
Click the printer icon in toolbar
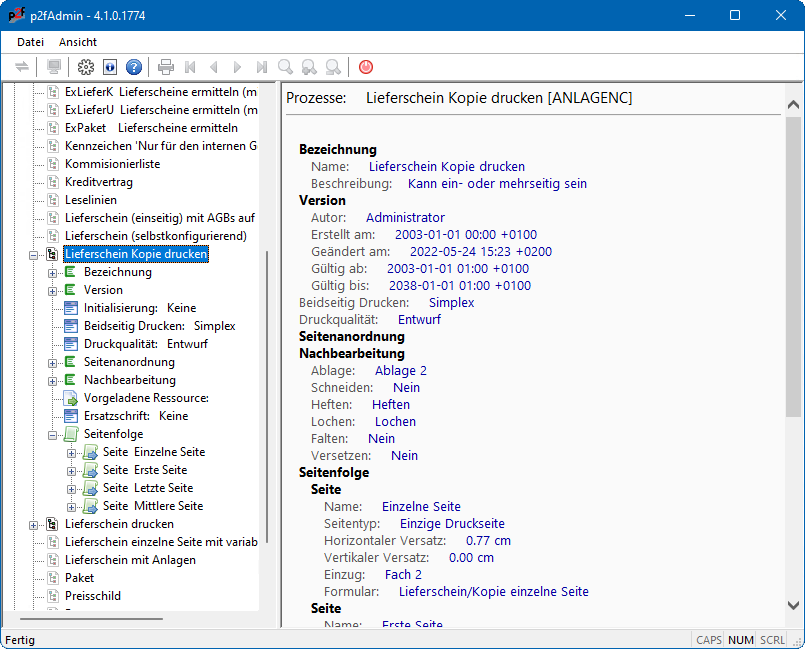click(166, 67)
